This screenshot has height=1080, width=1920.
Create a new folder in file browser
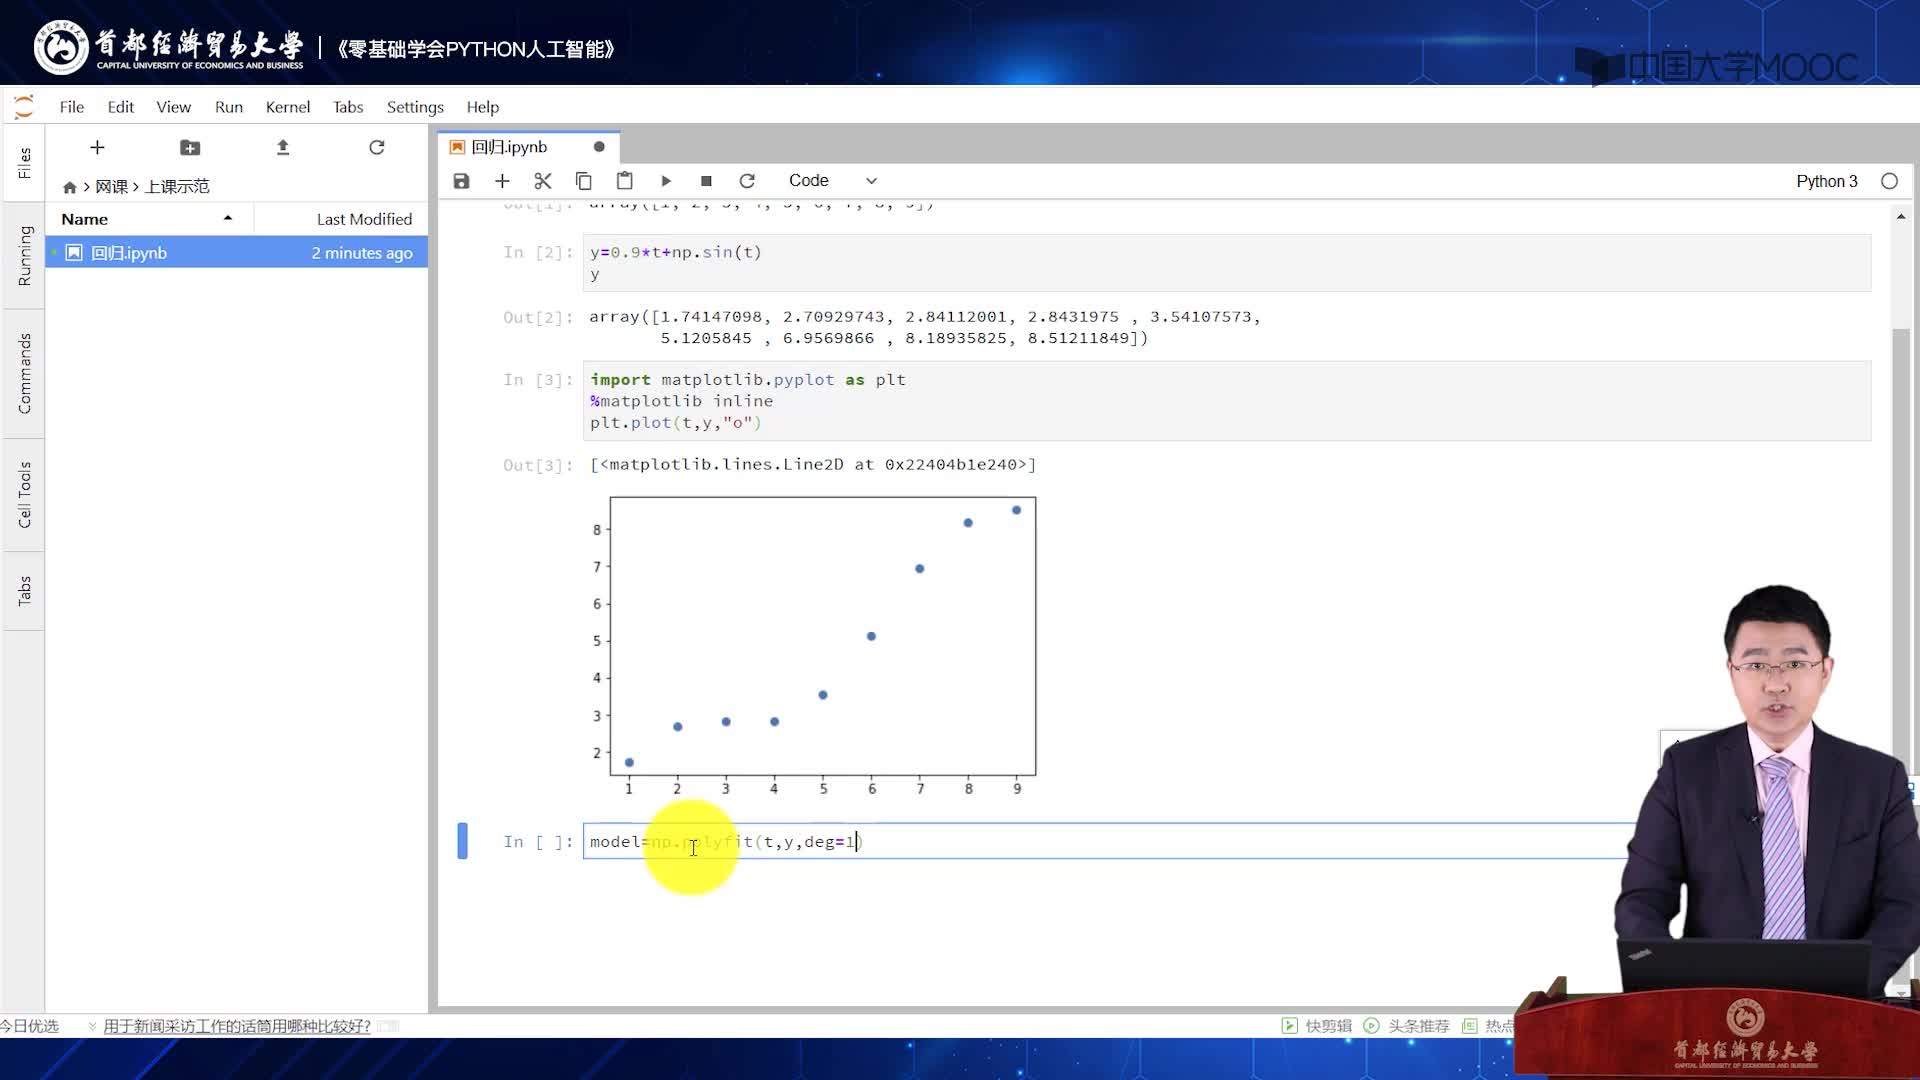pyautogui.click(x=190, y=148)
